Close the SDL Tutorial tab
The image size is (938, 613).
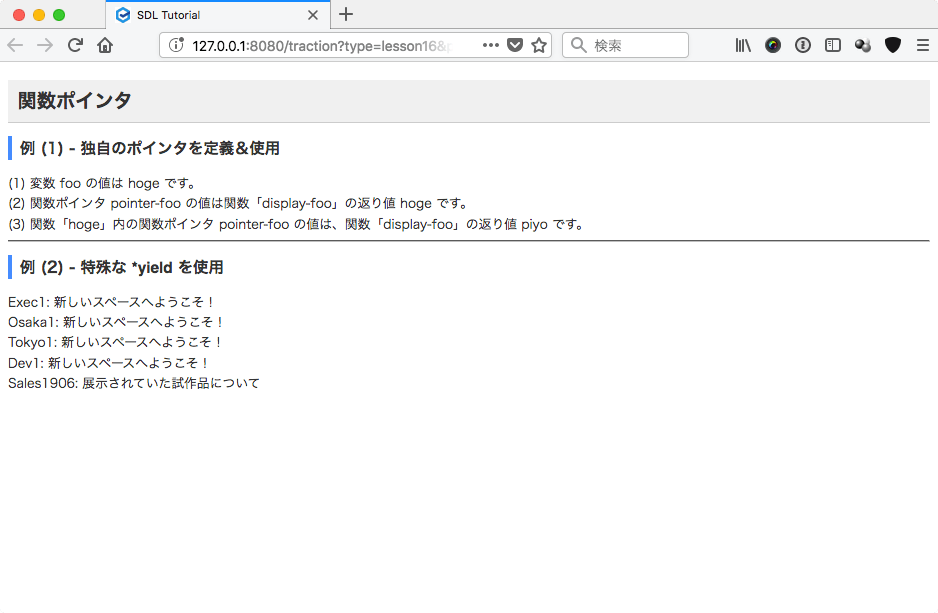[313, 15]
